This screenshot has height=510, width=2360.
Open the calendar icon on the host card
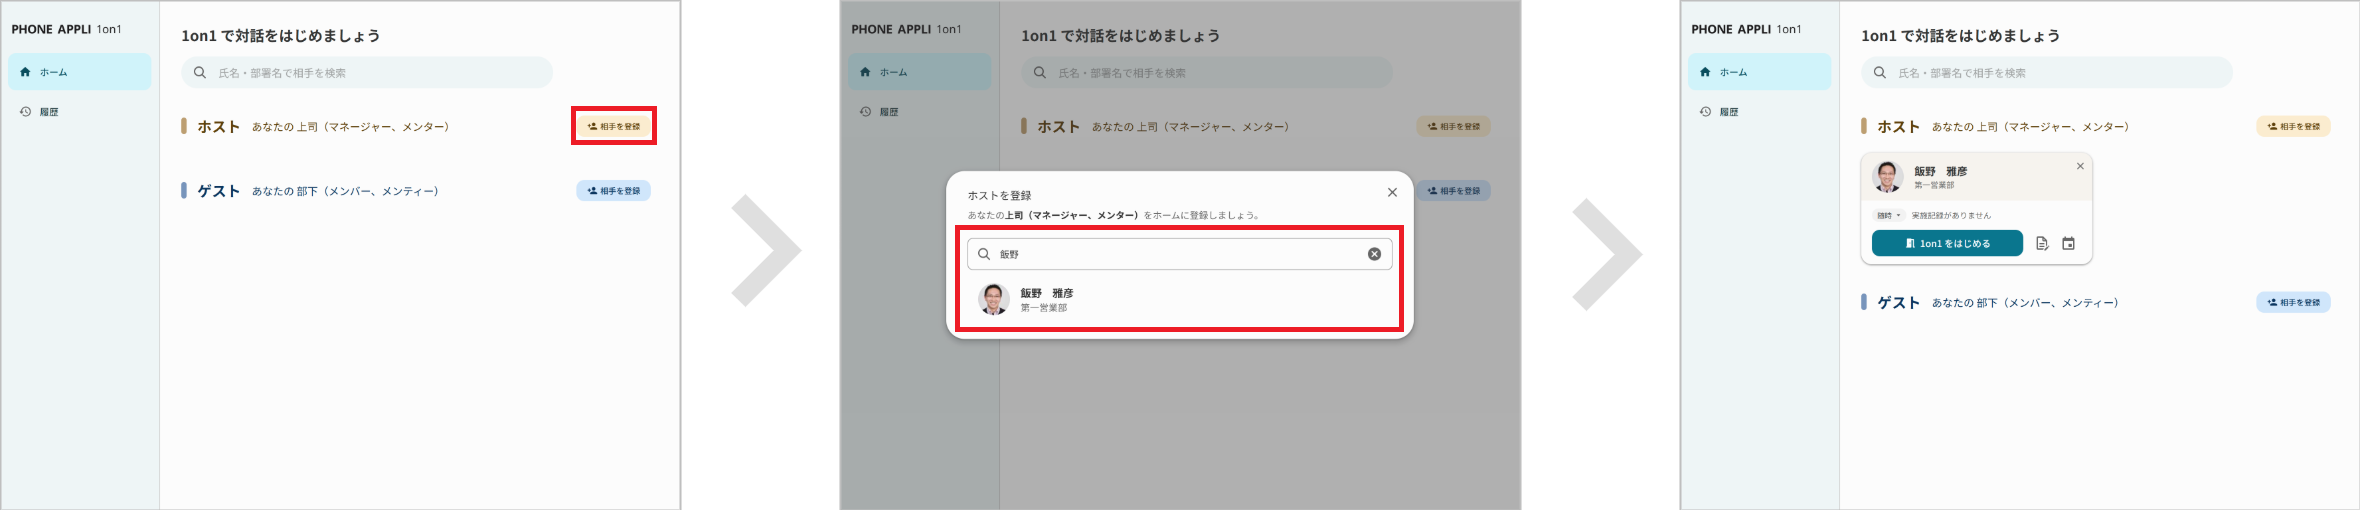coord(2069,243)
